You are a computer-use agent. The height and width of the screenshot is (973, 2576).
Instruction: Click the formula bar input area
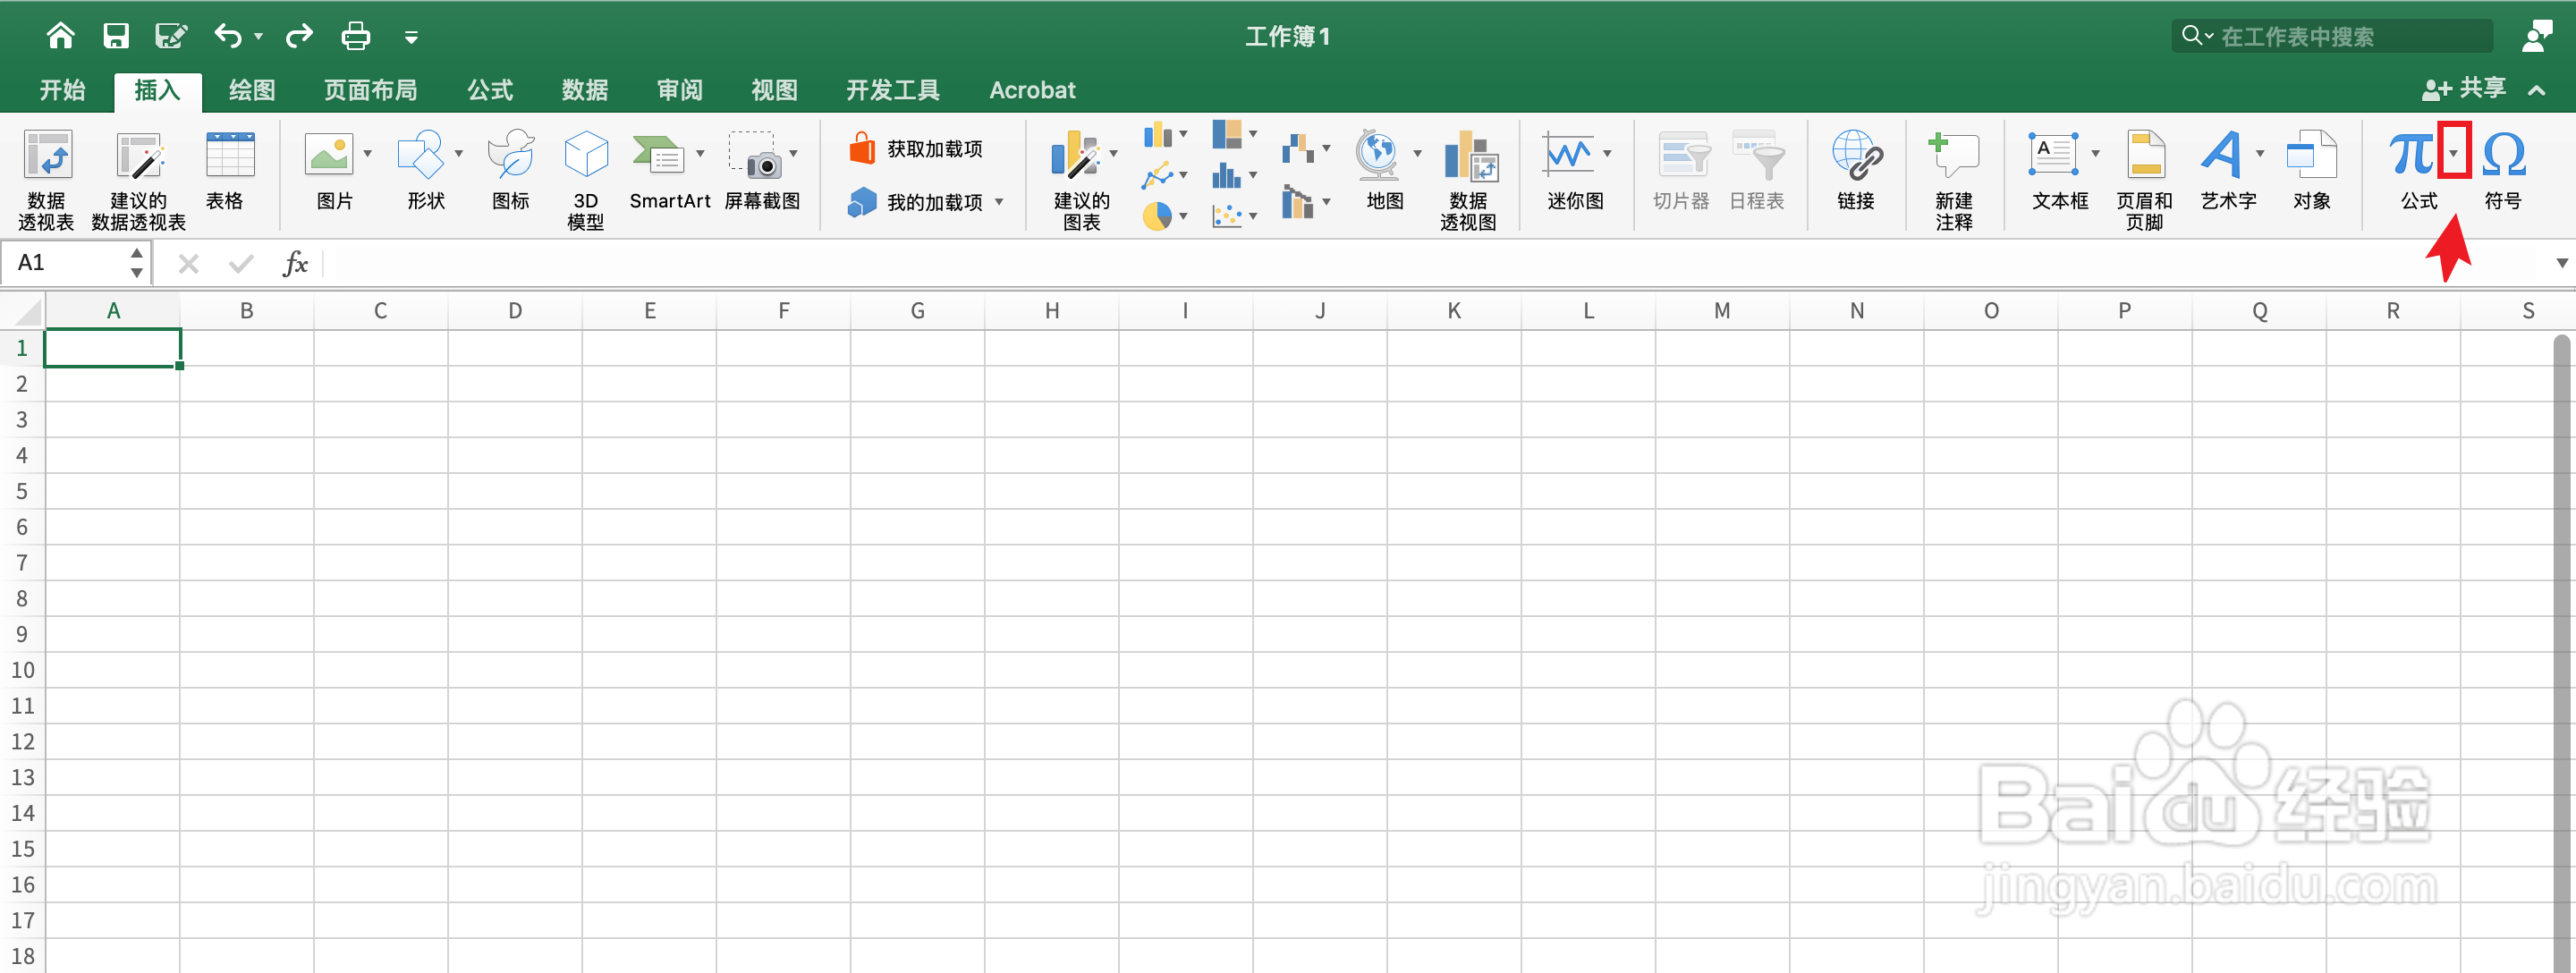coord(1436,263)
